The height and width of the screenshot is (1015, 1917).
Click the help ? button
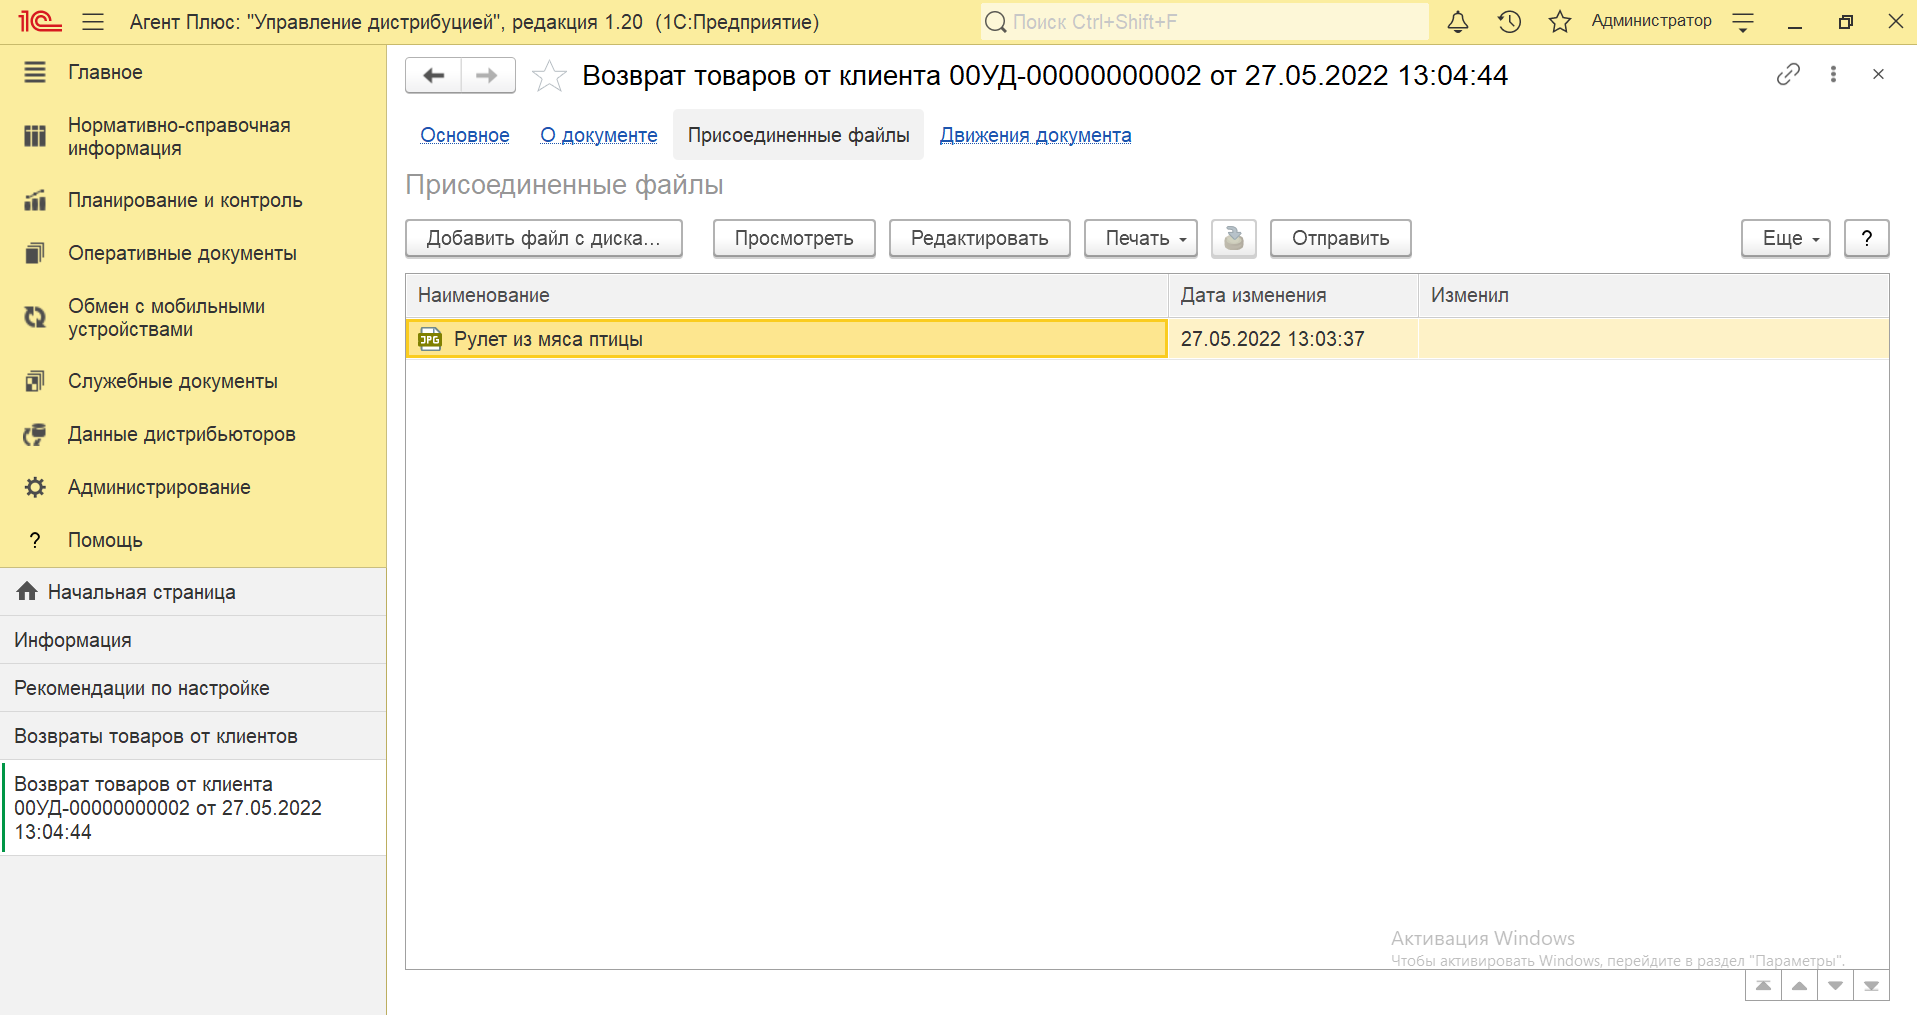click(x=1867, y=238)
